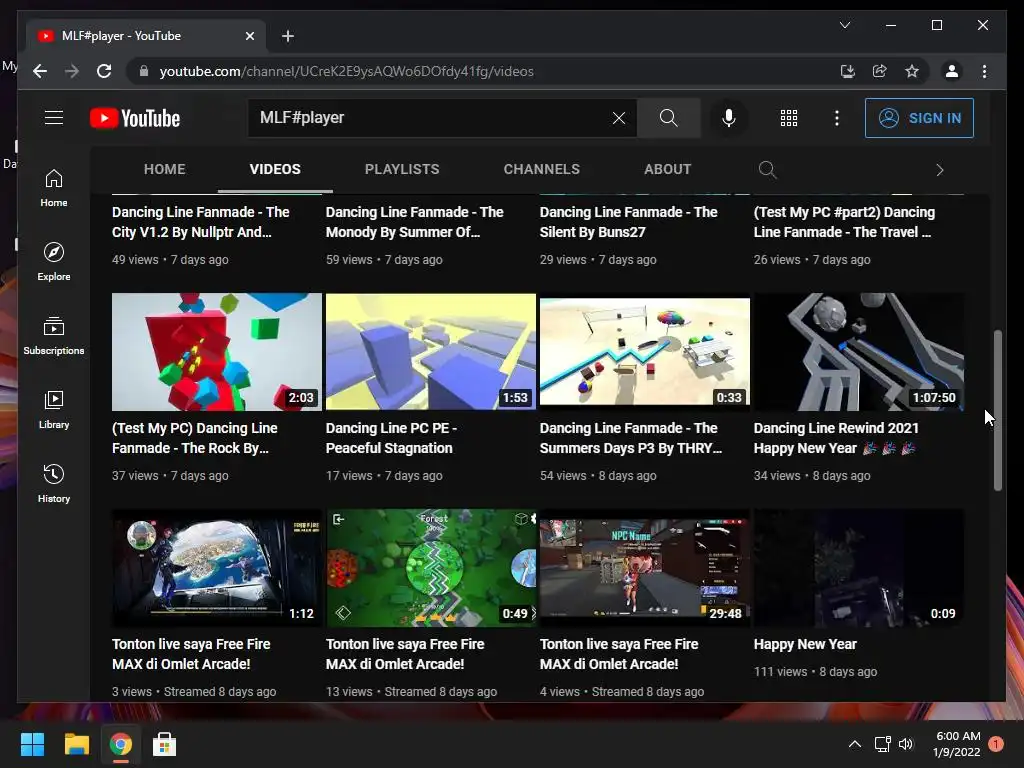Open Microsoft Store from the taskbar

[x=164, y=744]
